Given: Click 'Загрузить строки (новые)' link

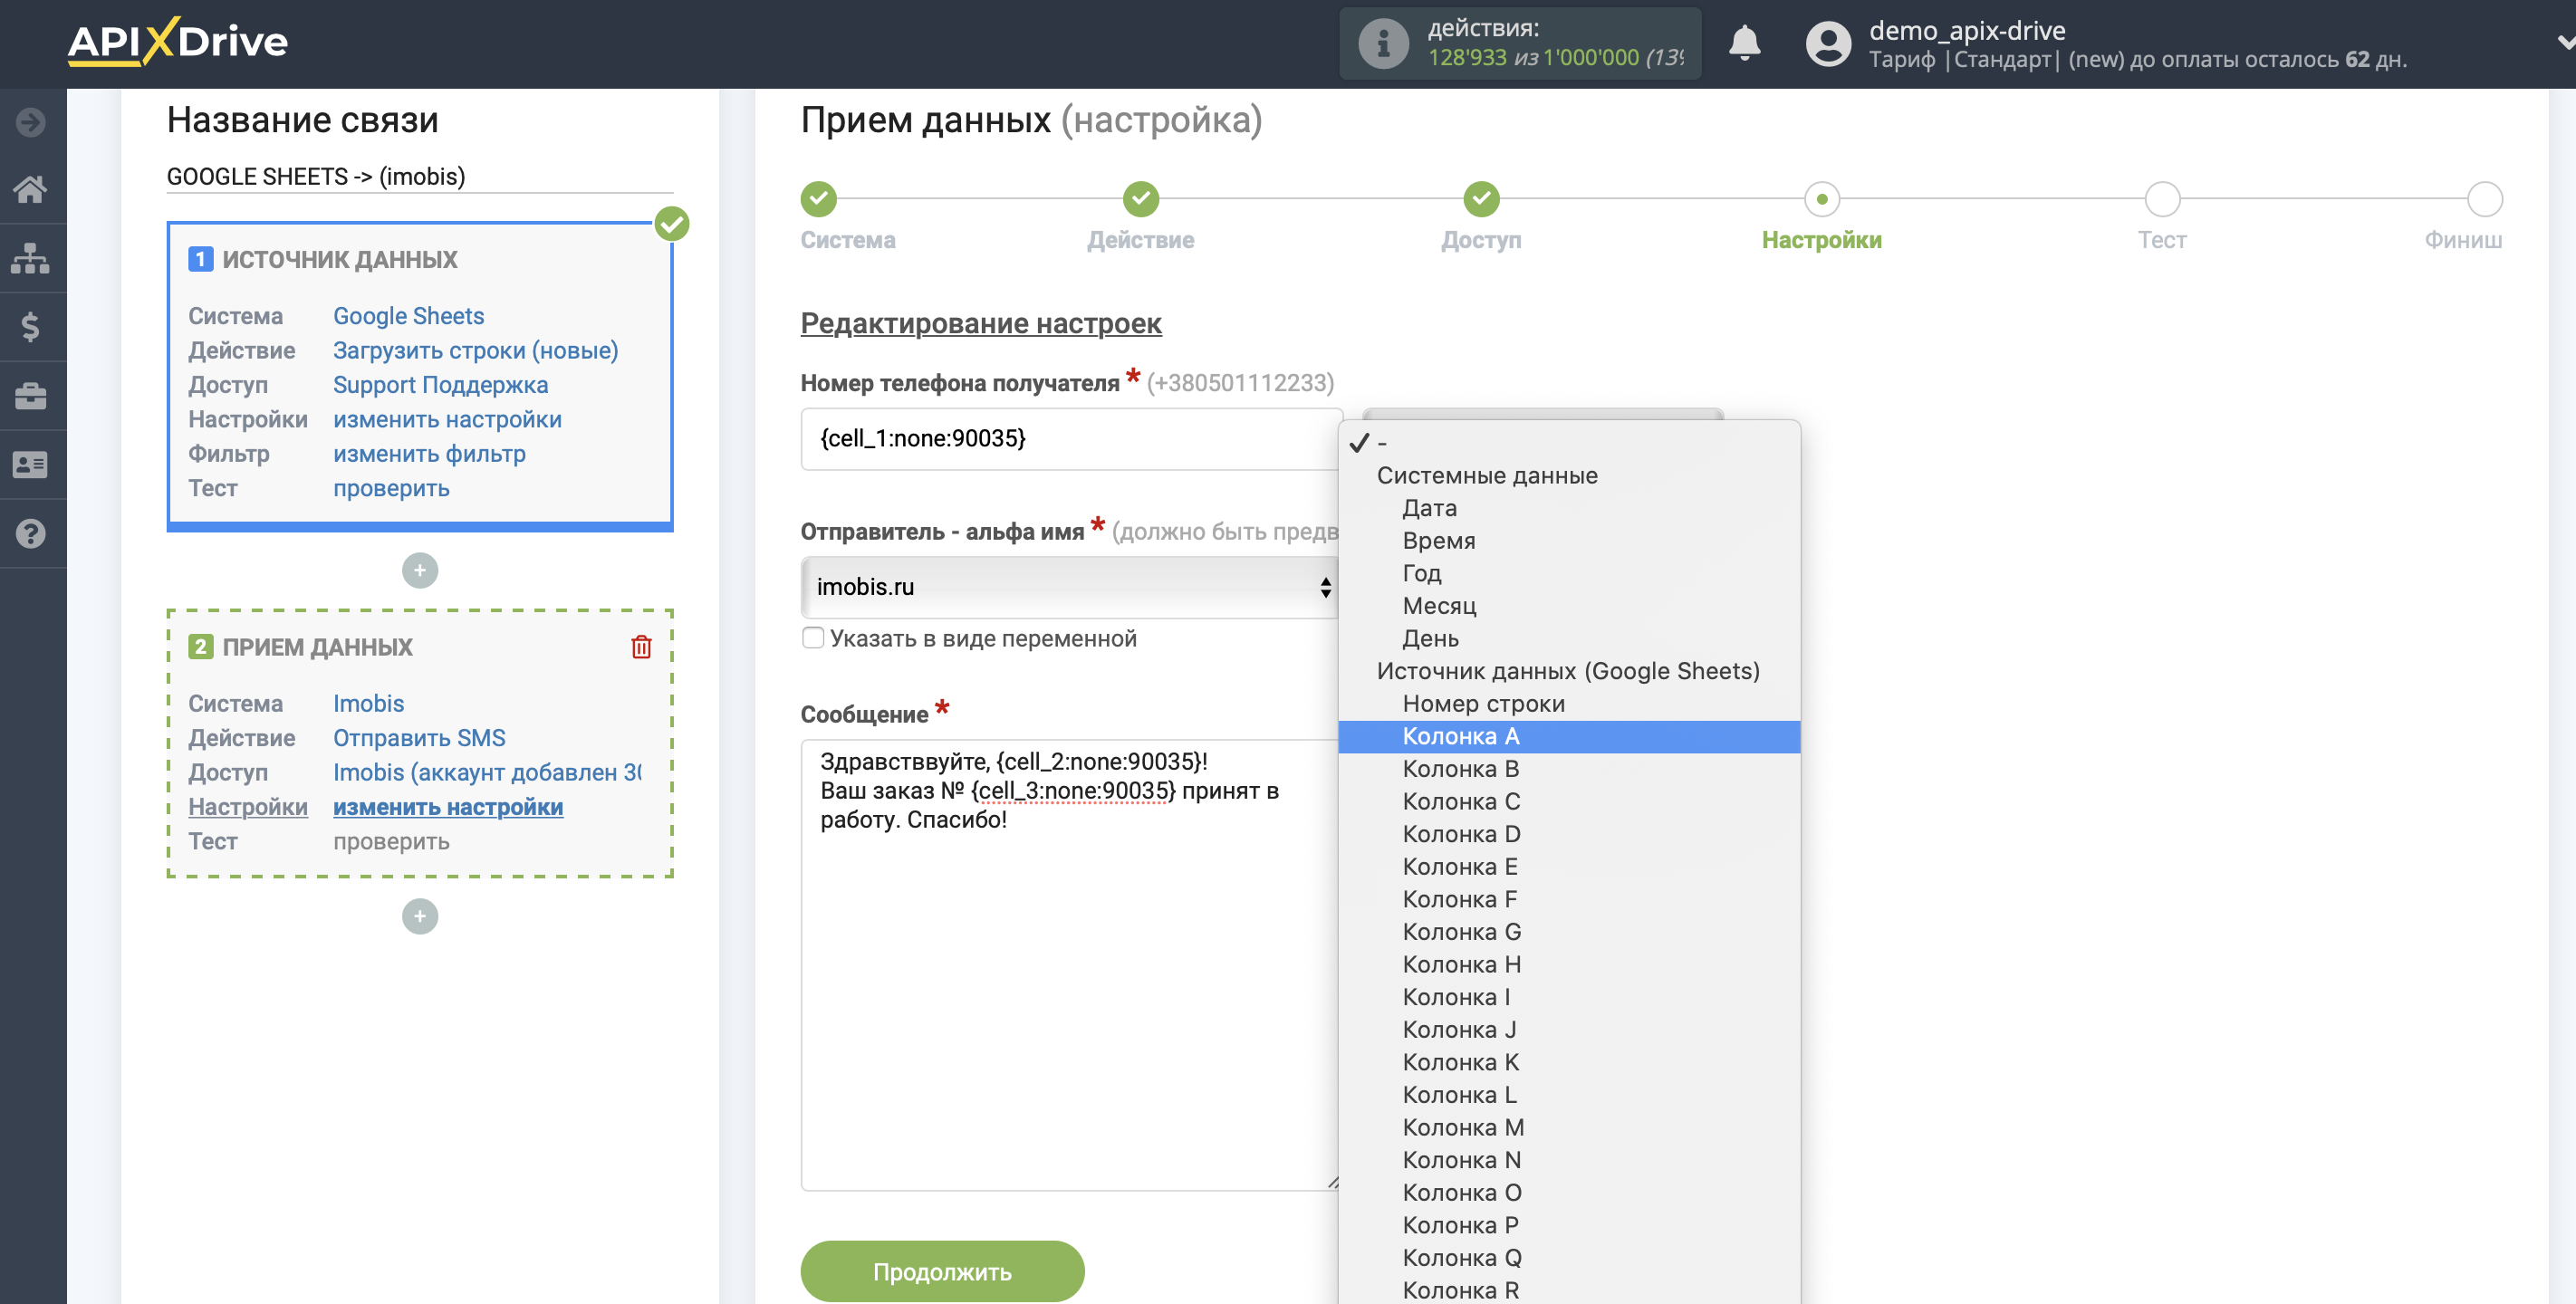Looking at the screenshot, I should [475, 350].
